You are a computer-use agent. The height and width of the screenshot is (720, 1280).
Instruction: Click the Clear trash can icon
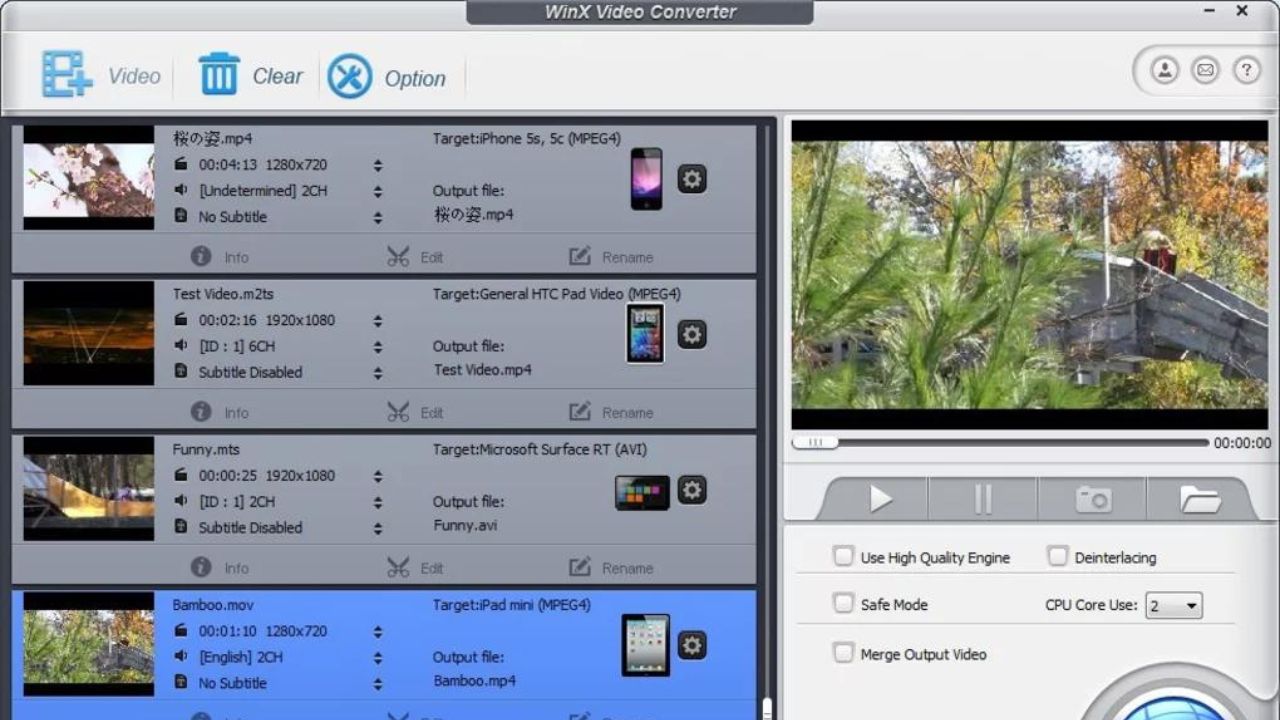click(219, 75)
